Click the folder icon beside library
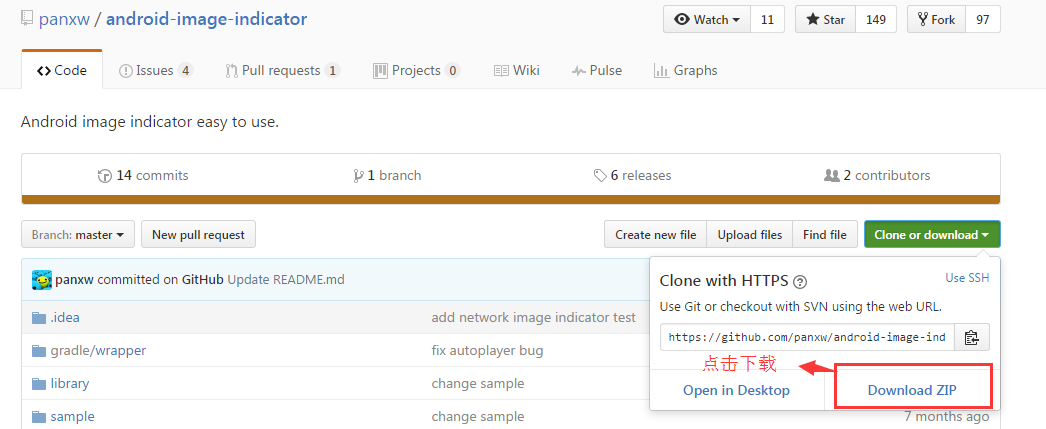The width and height of the screenshot is (1046, 429). click(39, 384)
